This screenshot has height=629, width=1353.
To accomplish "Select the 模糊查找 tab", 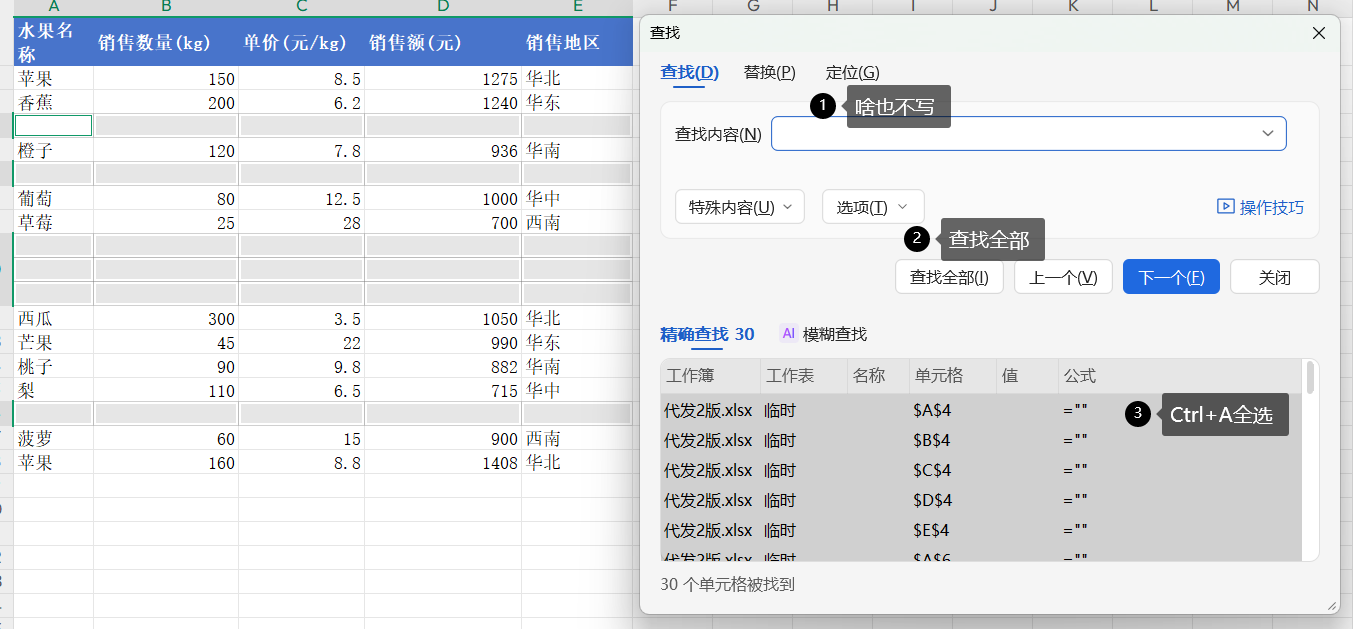I will tap(835, 334).
